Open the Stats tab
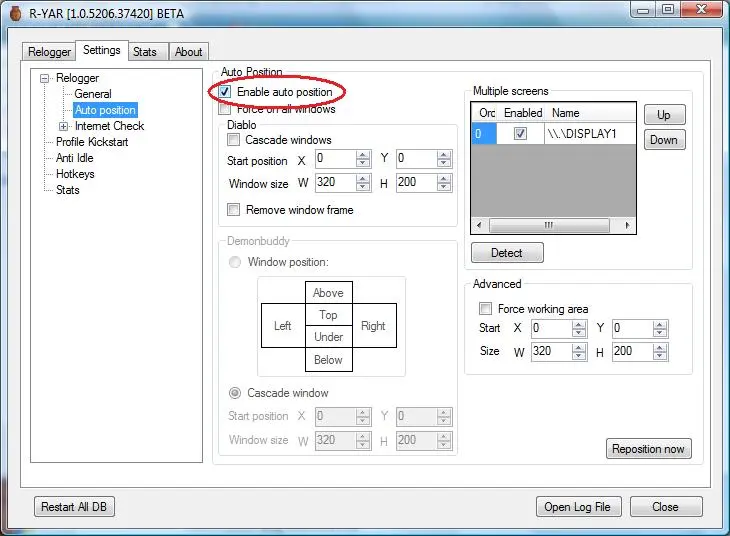Viewport: 730px width, 536px height. tap(145, 52)
